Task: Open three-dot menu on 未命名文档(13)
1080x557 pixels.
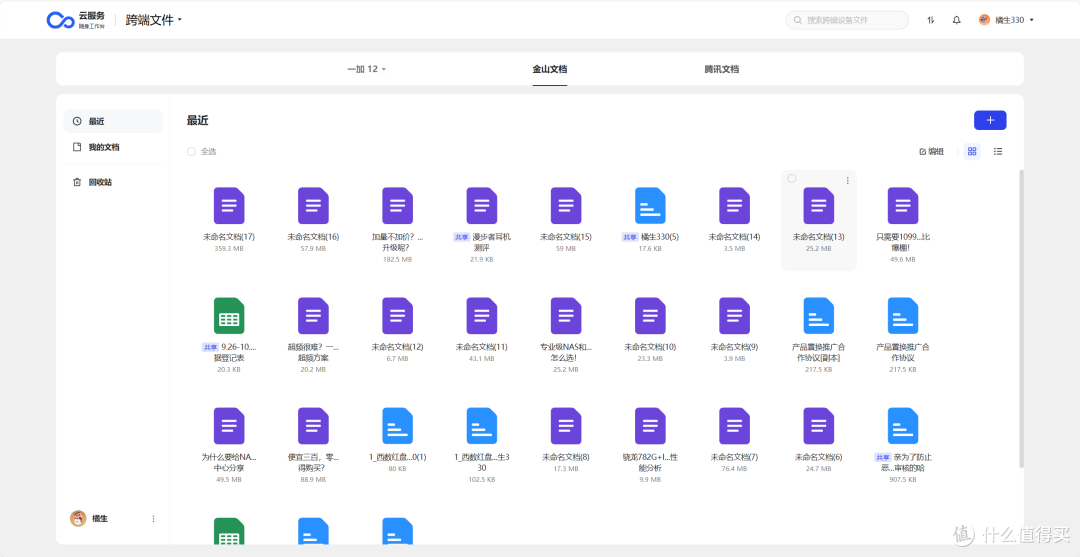Action: (x=847, y=180)
